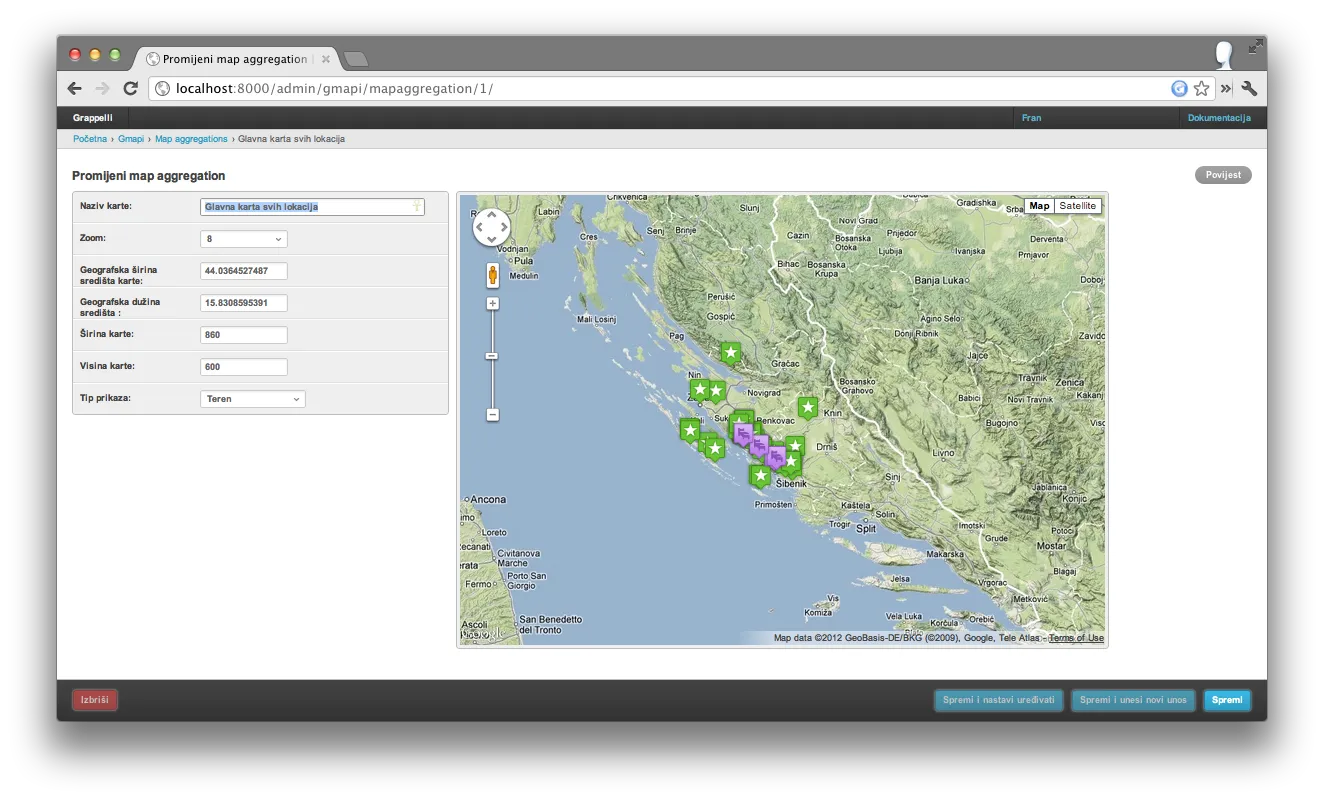This screenshot has width=1324, height=800.
Task: Open the Zoom level dropdown
Action: 244,239
